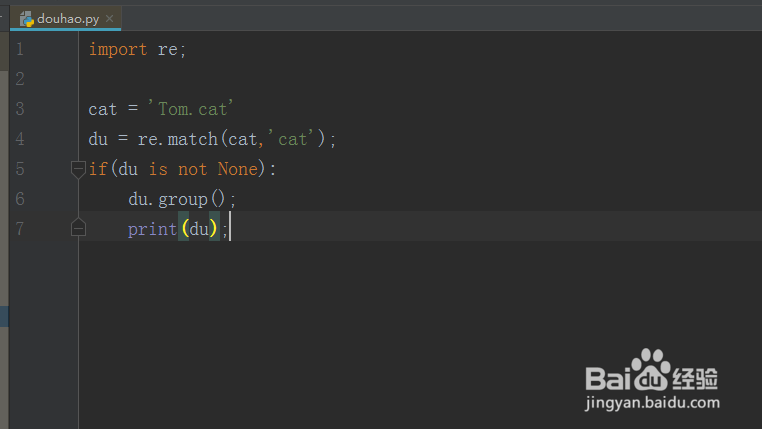The width and height of the screenshot is (762, 429).
Task: Open the jingyan.baidu.com link
Action: click(x=652, y=403)
